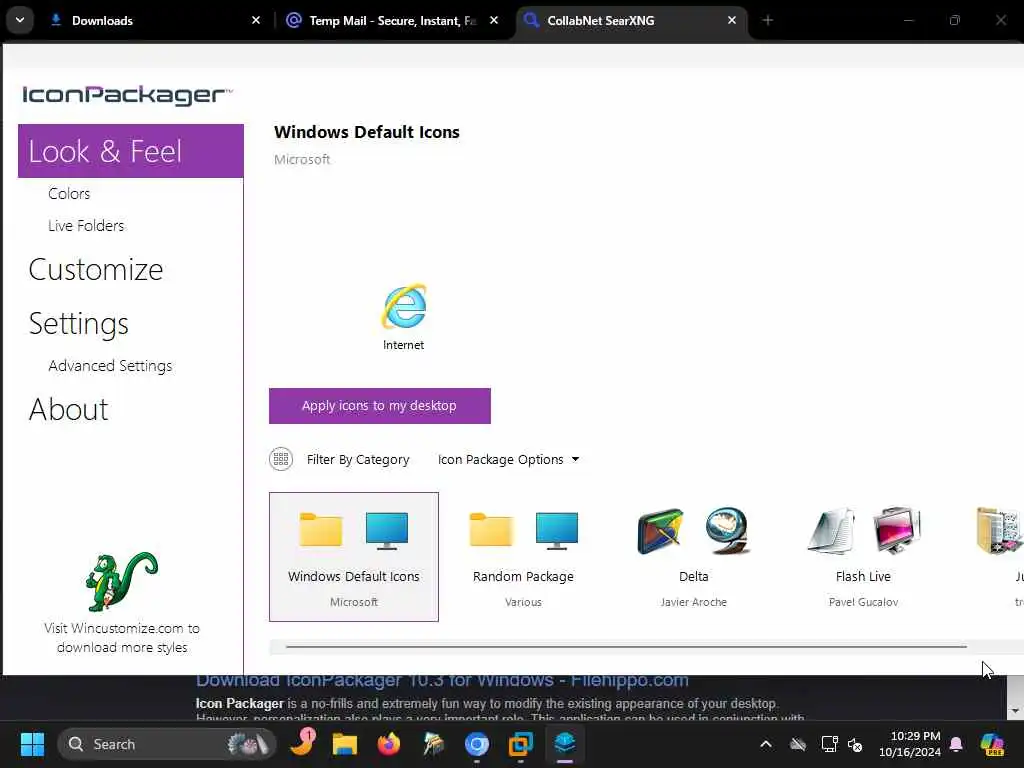The width and height of the screenshot is (1024, 768).
Task: Select the Random Package thumbnail
Action: point(523,556)
